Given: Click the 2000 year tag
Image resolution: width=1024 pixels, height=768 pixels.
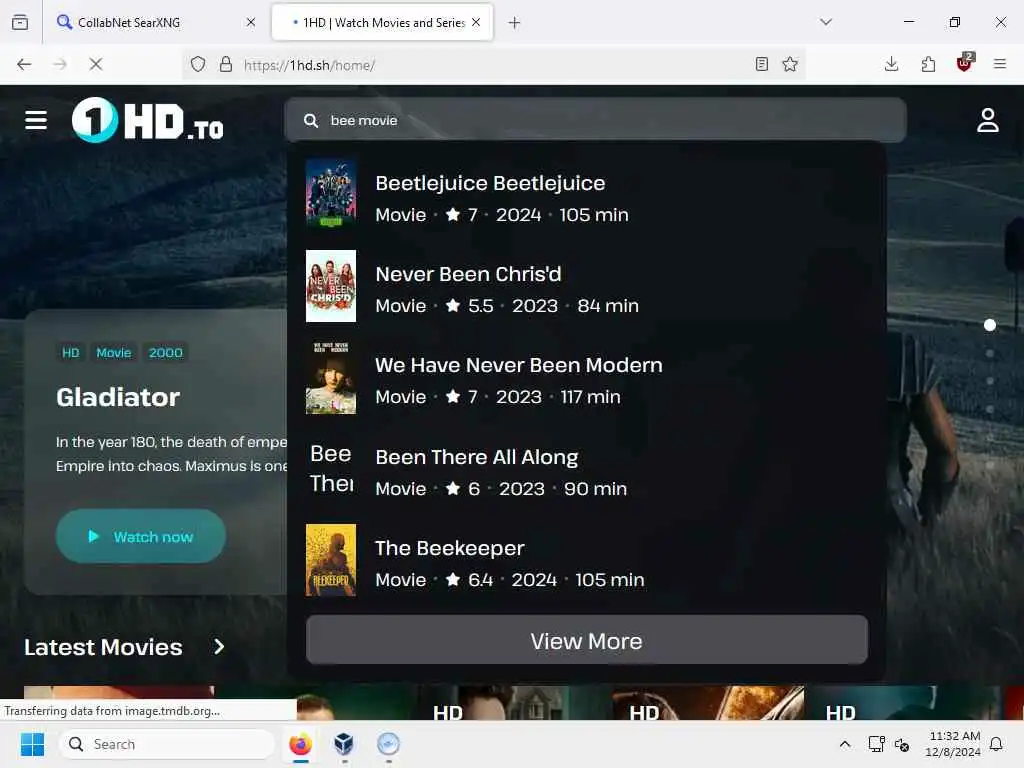Looking at the screenshot, I should click(165, 353).
